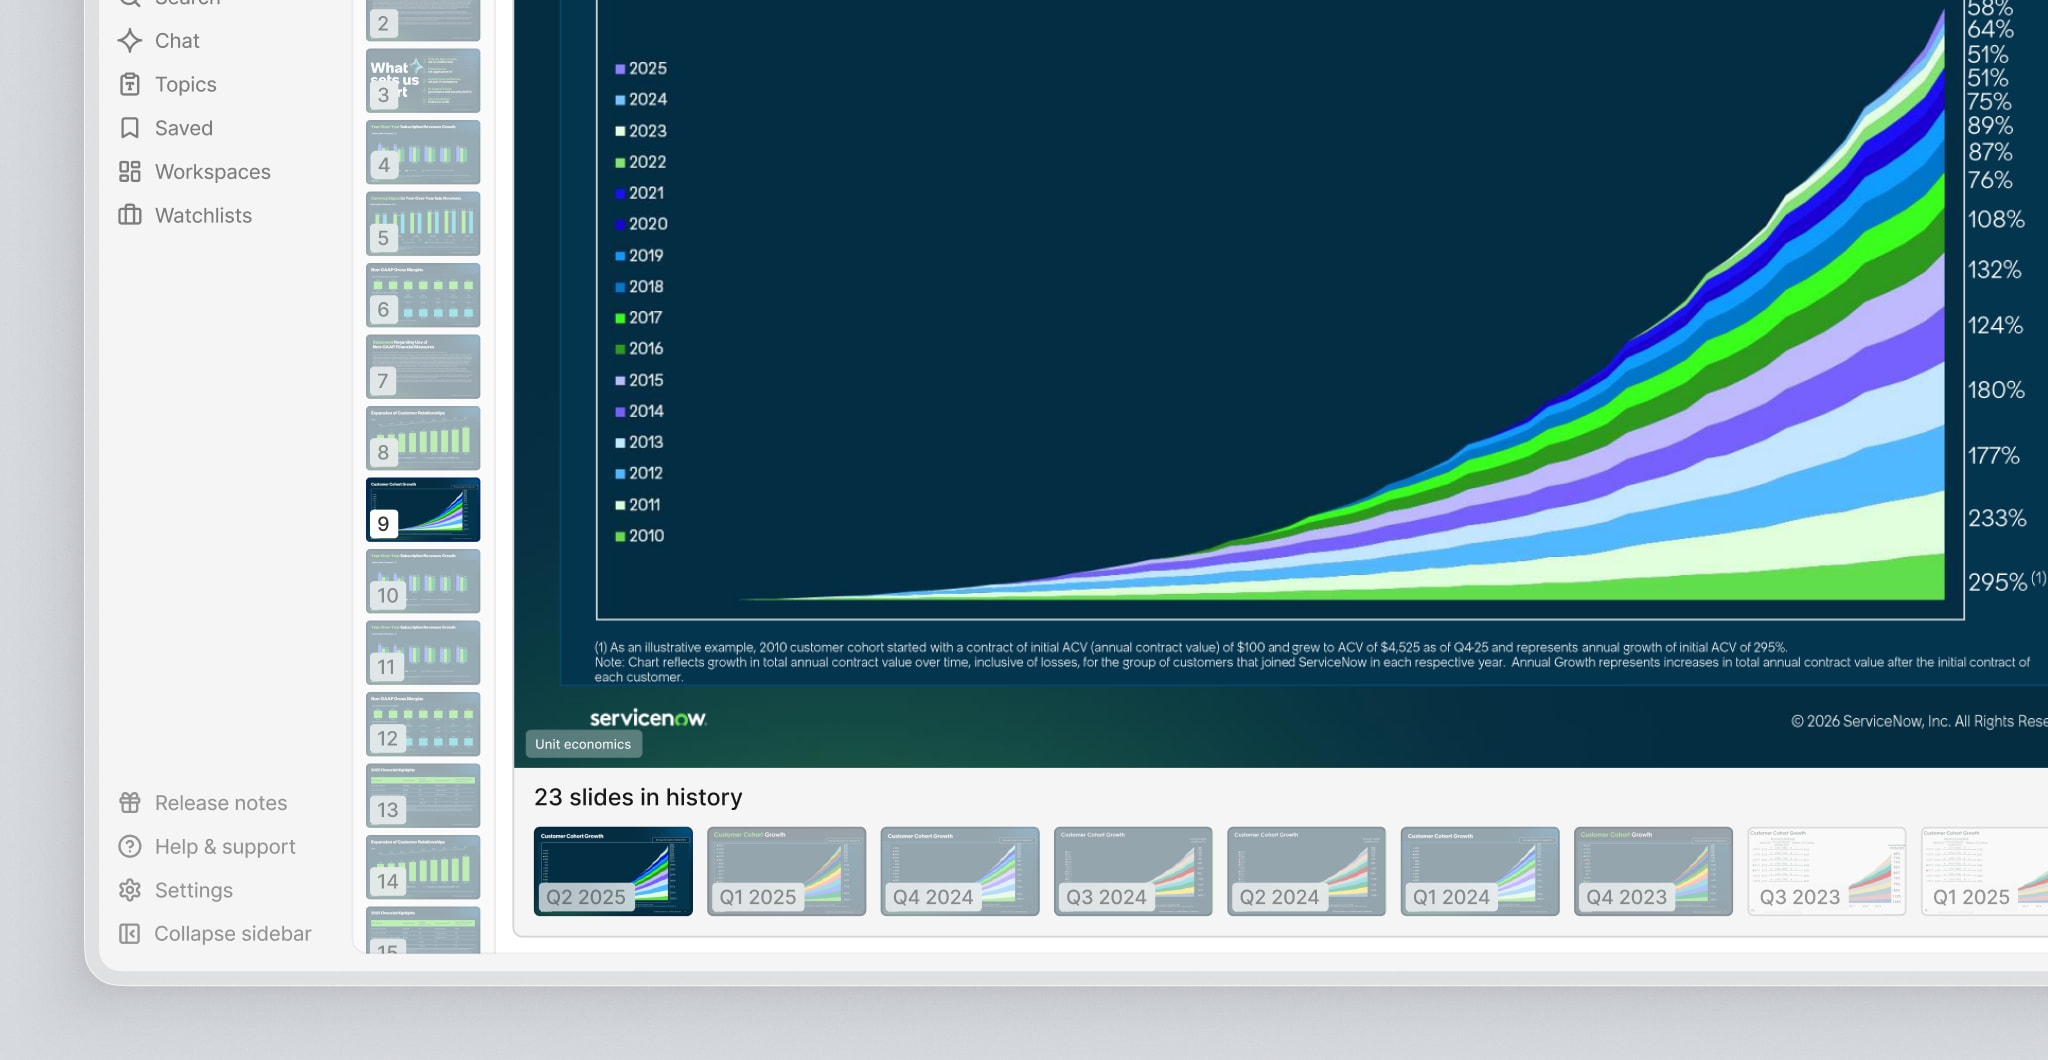This screenshot has width=2048, height=1060.
Task: Open the Chat sparkle icon
Action: [x=130, y=41]
